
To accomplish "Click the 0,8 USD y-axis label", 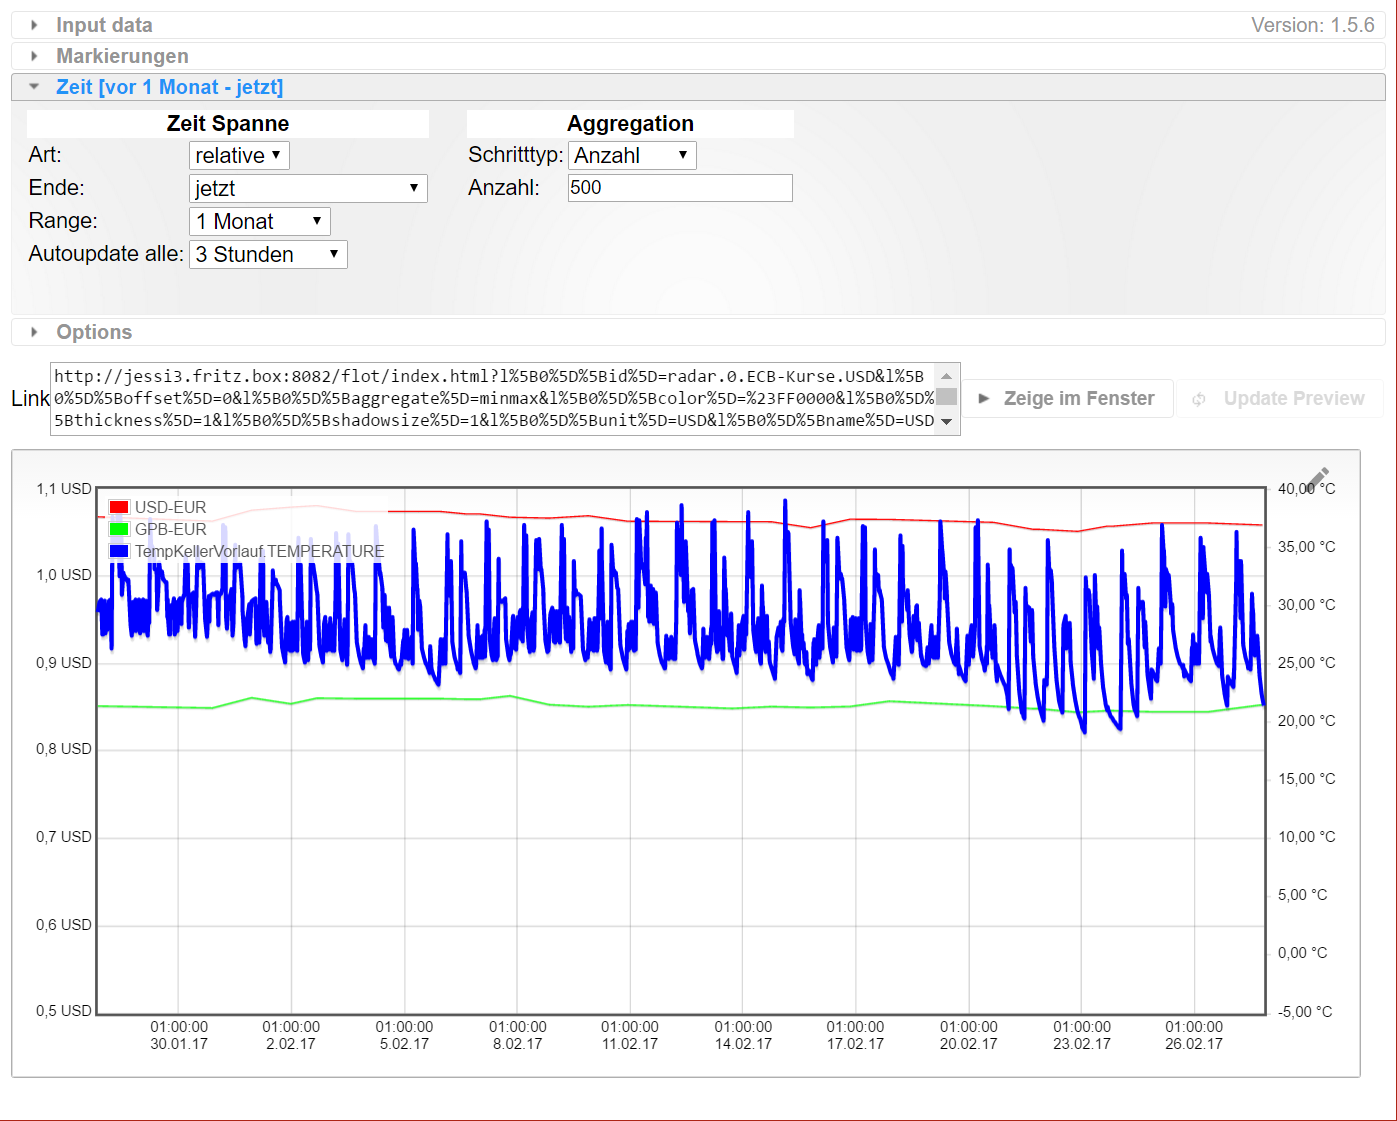I will [64, 749].
